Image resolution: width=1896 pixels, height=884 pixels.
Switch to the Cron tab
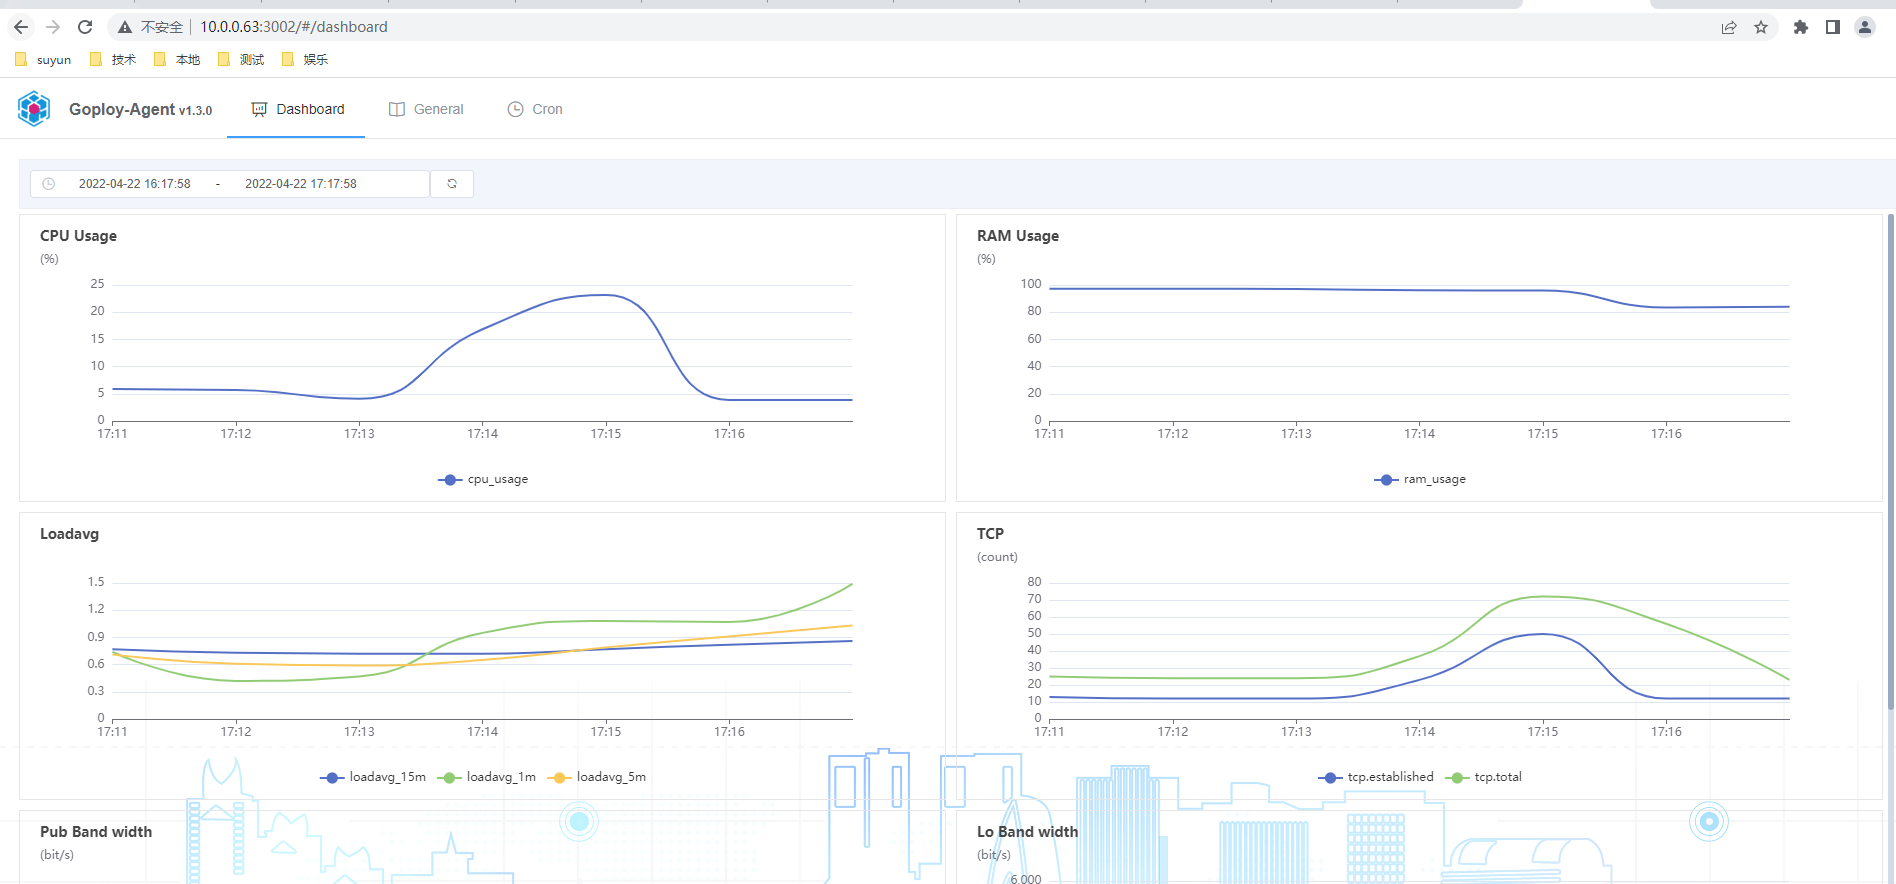[535, 109]
